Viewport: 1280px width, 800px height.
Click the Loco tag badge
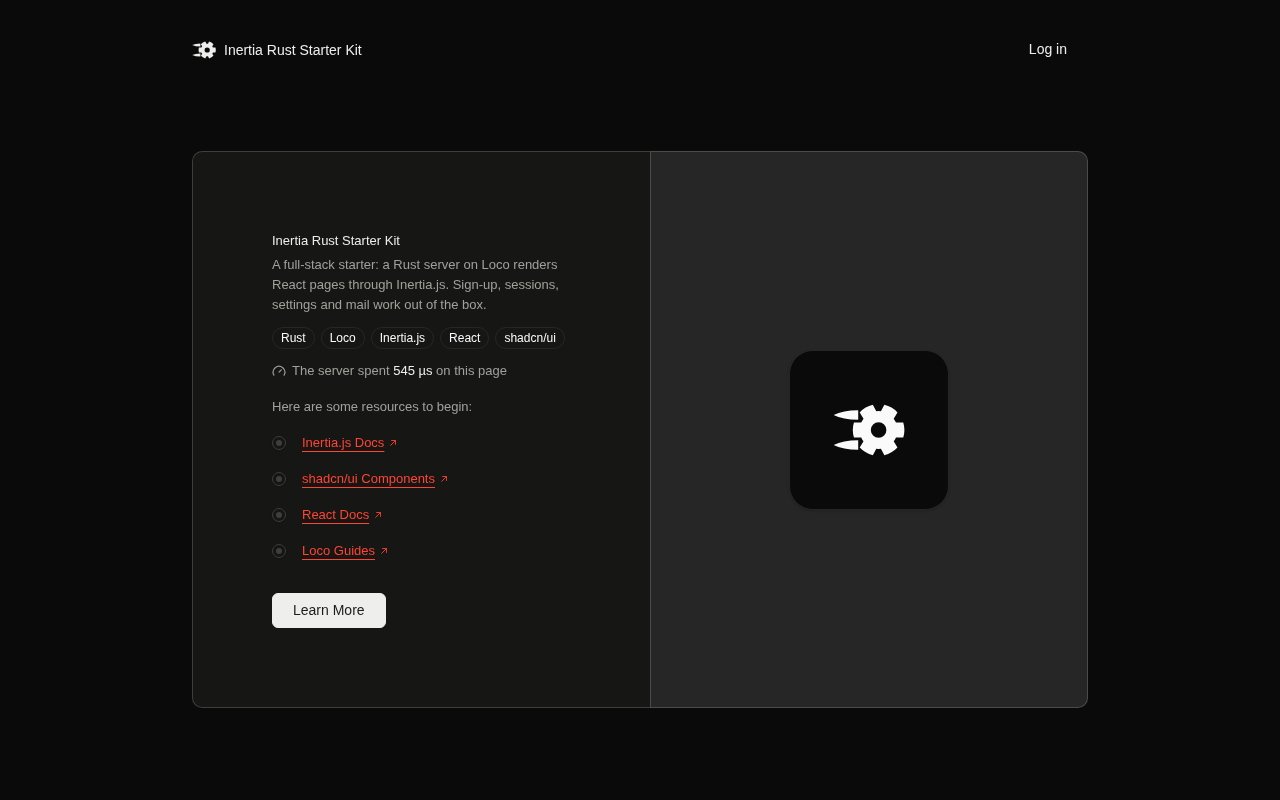tap(343, 338)
